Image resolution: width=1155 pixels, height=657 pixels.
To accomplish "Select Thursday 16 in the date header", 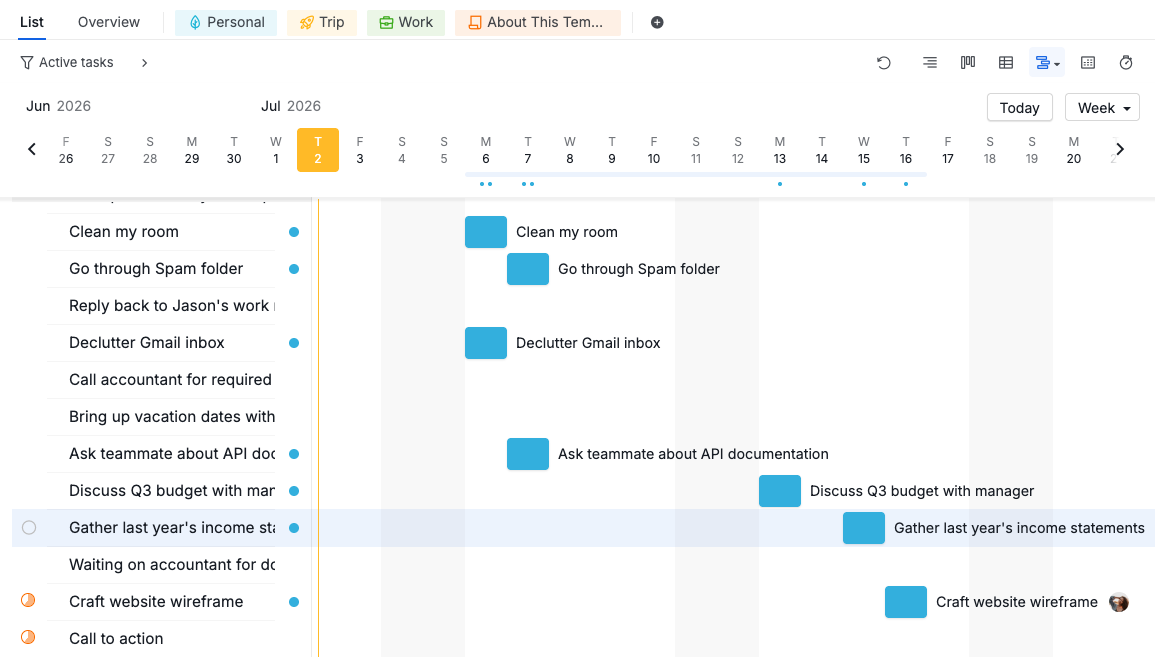I will [905, 150].
